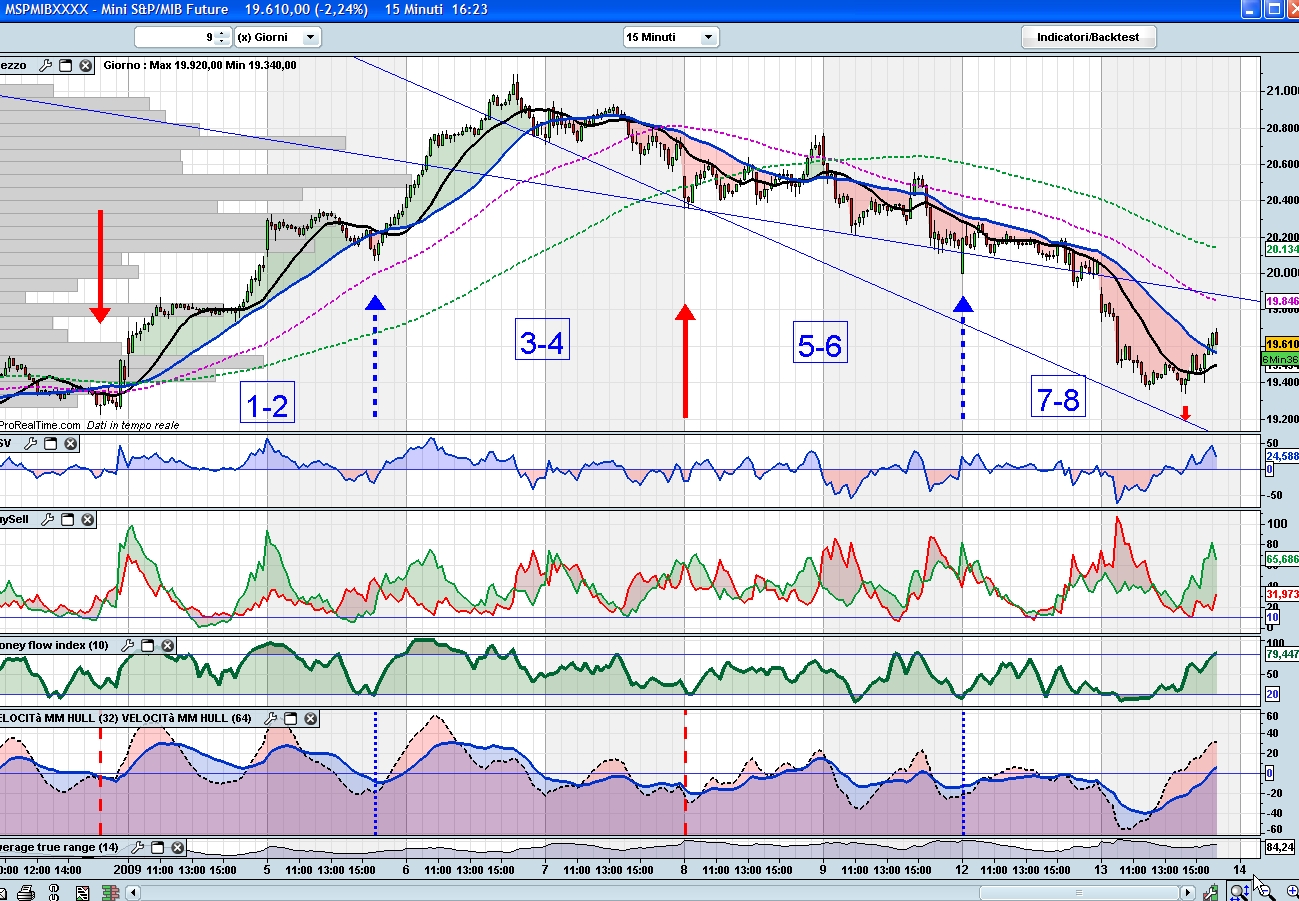Open wrench settings for VELOCITà MM HULL
This screenshot has height=901, width=1299.
pyautogui.click(x=270, y=718)
